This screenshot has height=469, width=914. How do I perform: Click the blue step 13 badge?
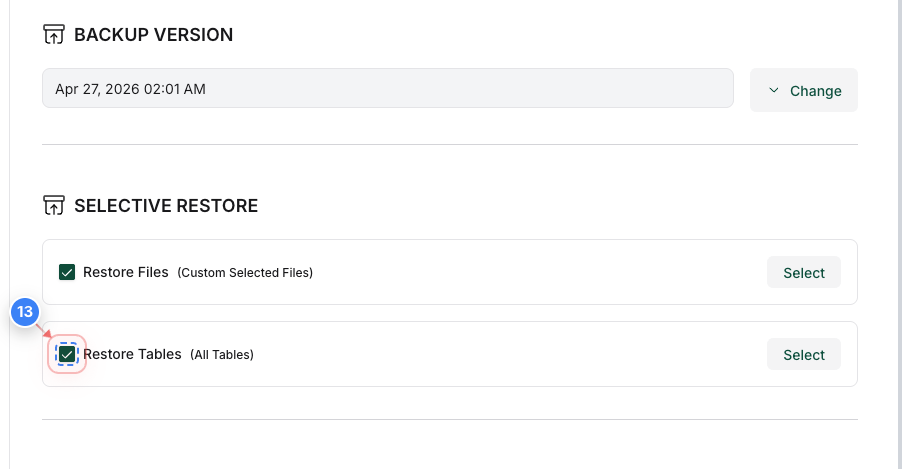coord(25,312)
